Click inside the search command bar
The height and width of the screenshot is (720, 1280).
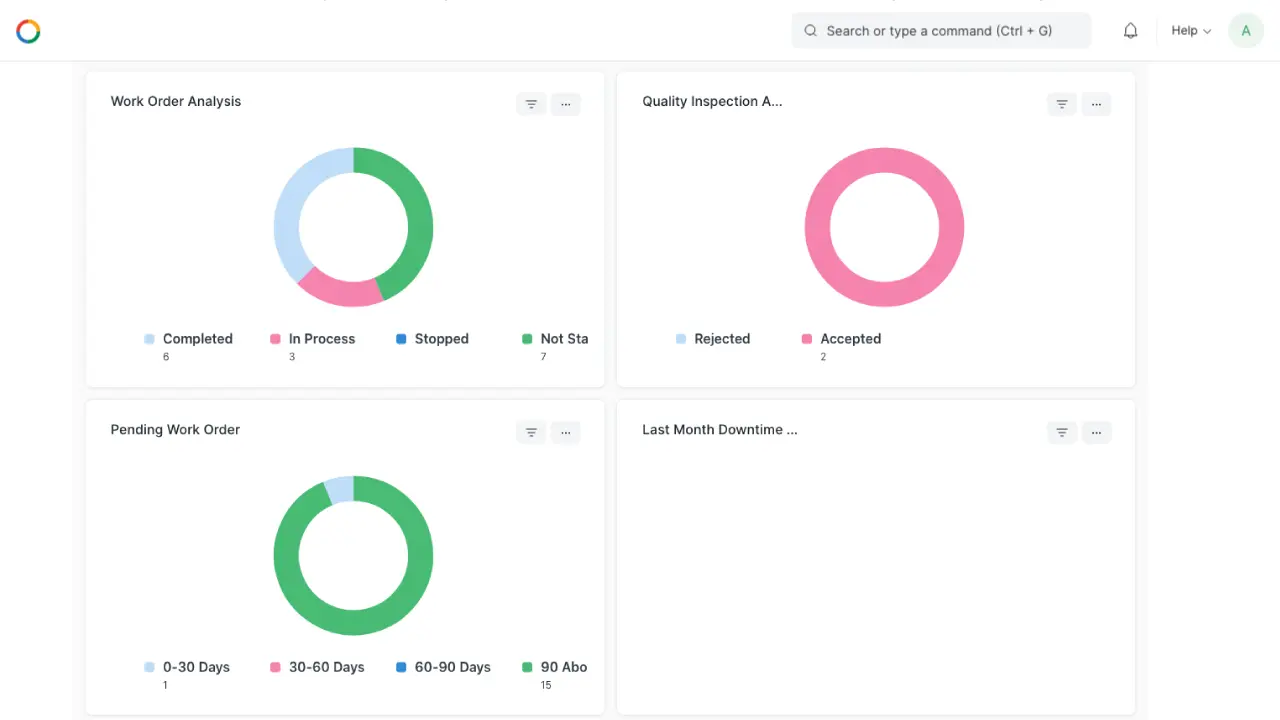940,31
